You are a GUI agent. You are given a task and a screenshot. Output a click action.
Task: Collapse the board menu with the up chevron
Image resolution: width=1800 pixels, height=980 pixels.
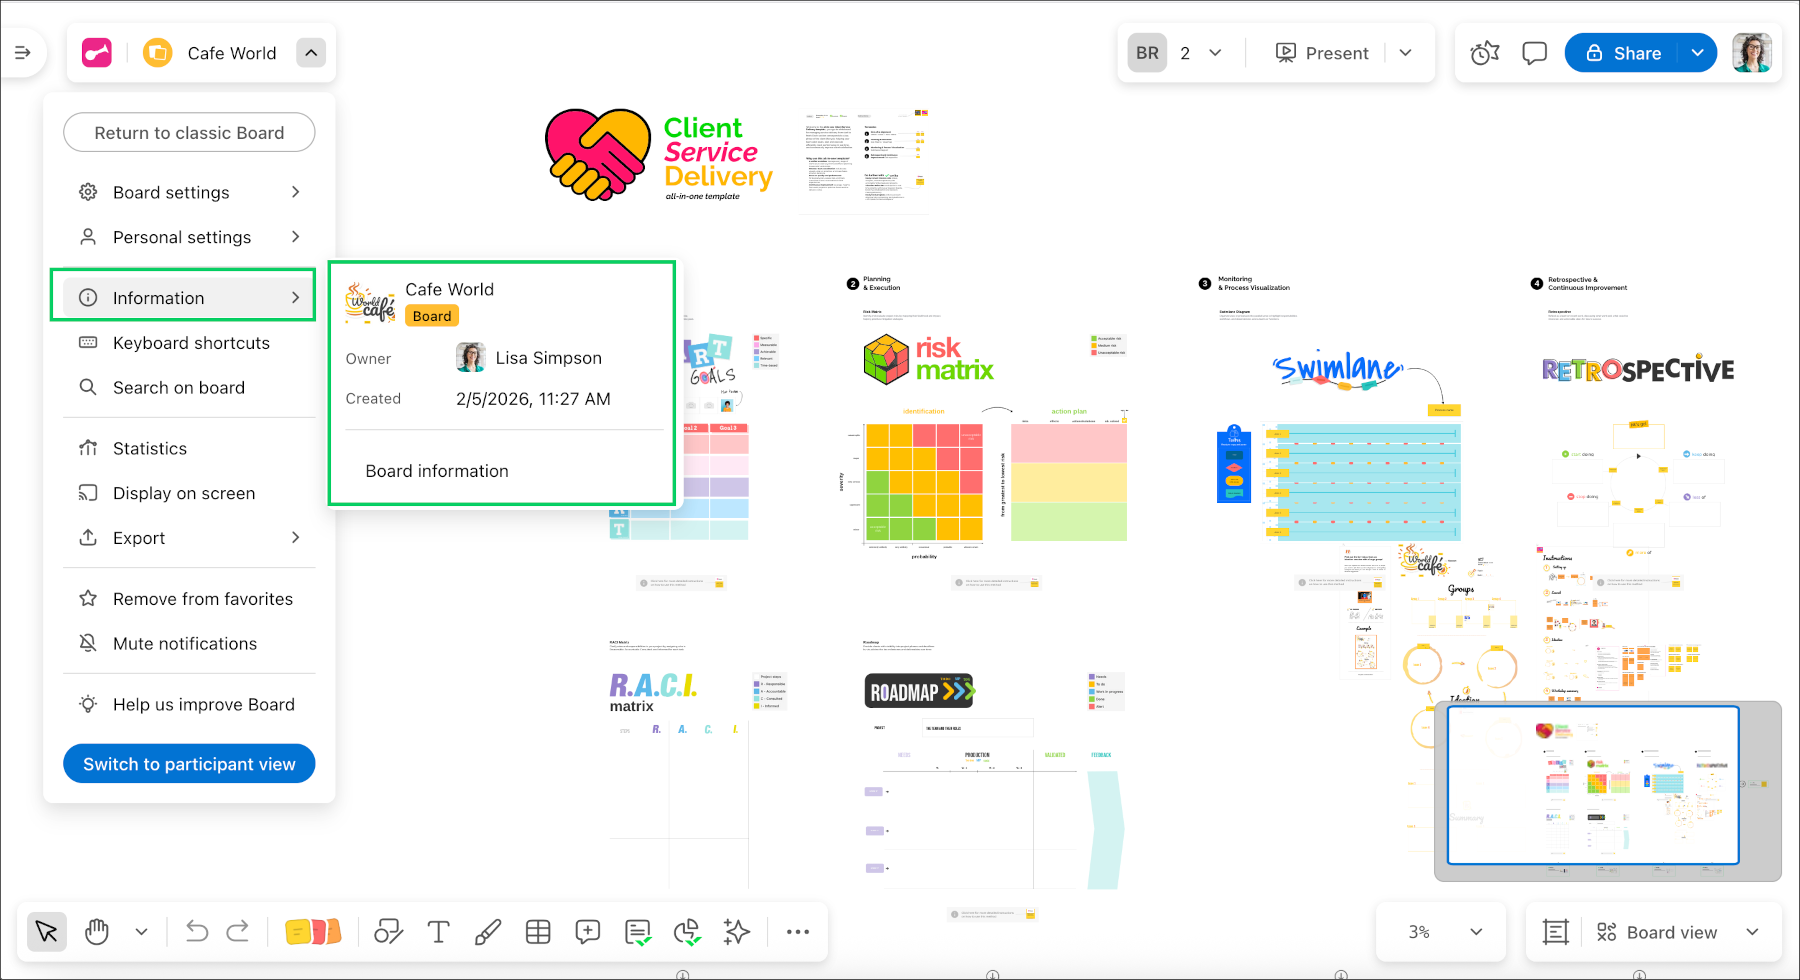(311, 52)
